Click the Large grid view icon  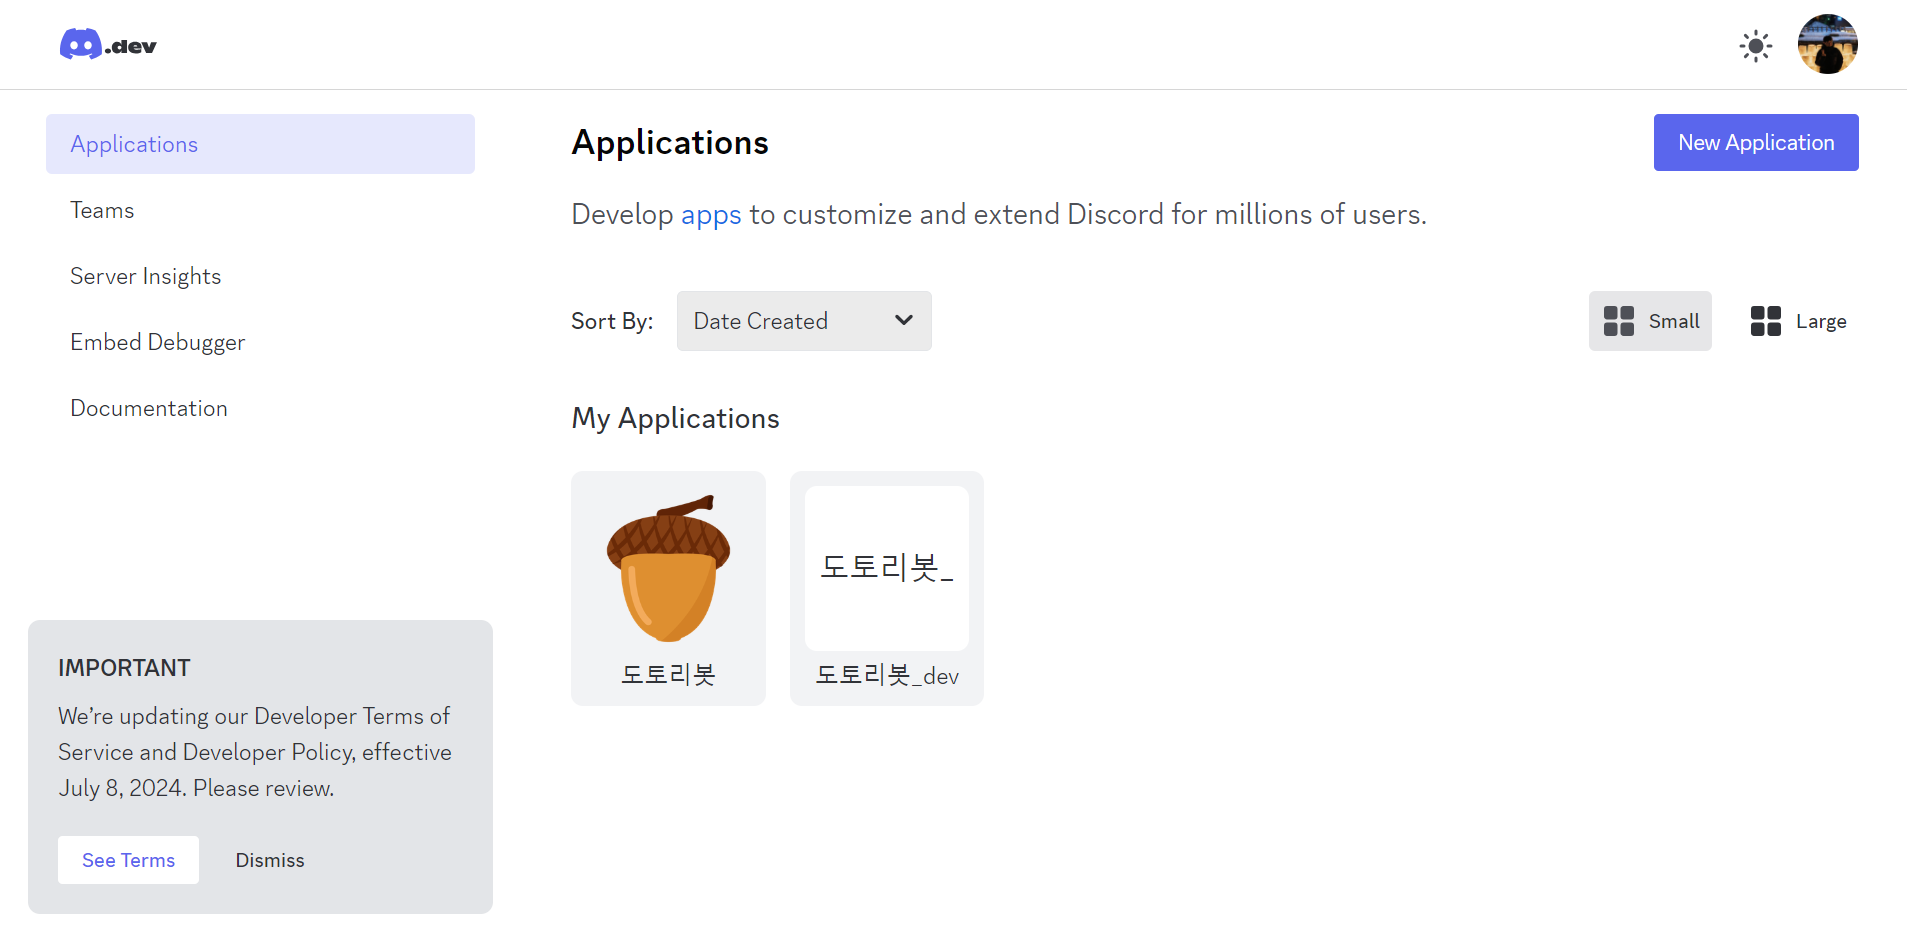[x=1765, y=321]
